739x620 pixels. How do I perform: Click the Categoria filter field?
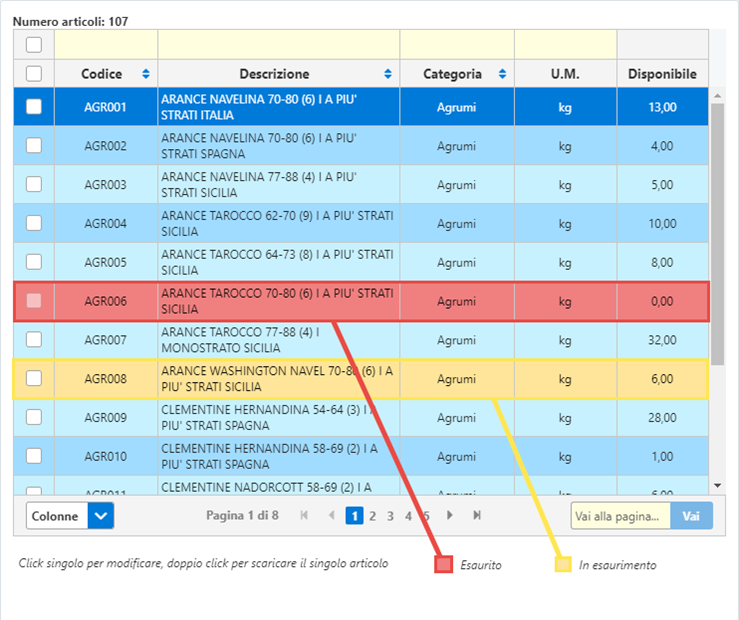[x=457, y=45]
